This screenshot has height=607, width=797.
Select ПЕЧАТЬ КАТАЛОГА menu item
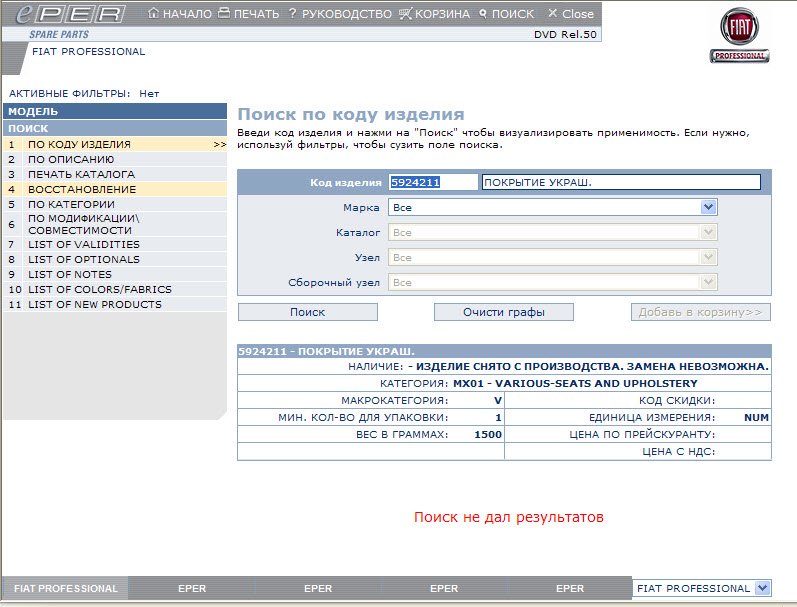point(81,174)
